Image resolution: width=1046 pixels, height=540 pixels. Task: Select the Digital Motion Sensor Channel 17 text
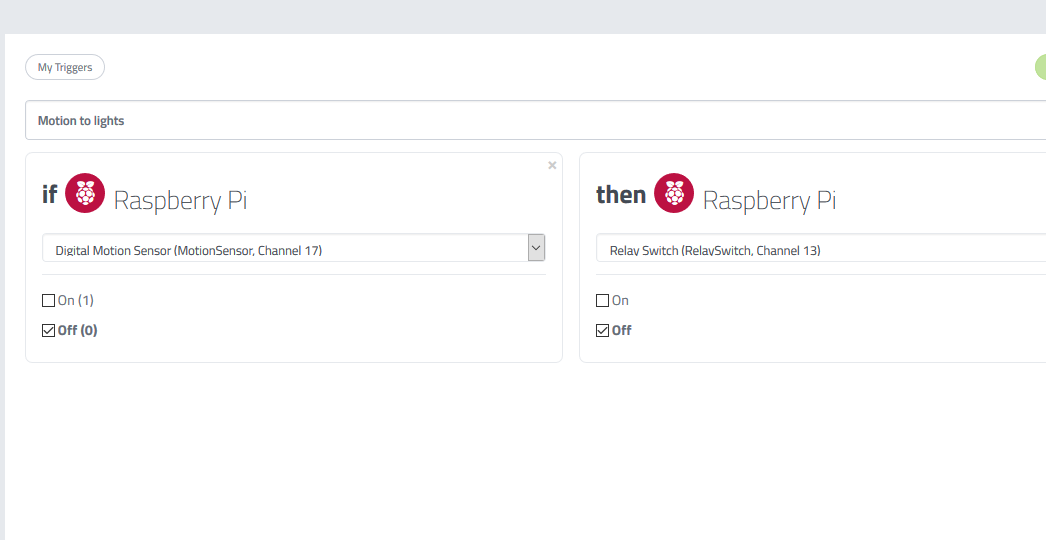(x=189, y=251)
